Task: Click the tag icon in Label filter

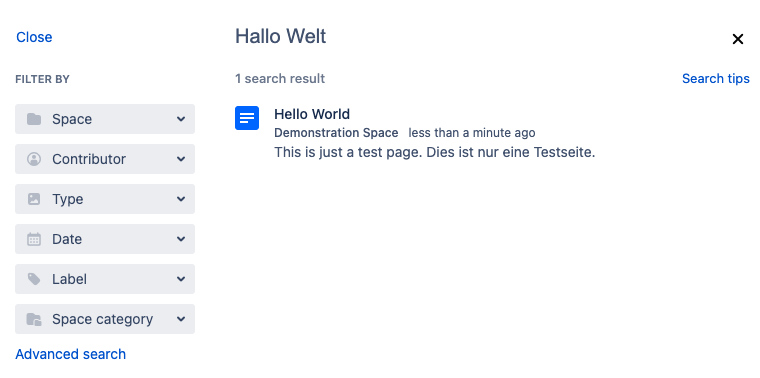Action: coord(34,279)
